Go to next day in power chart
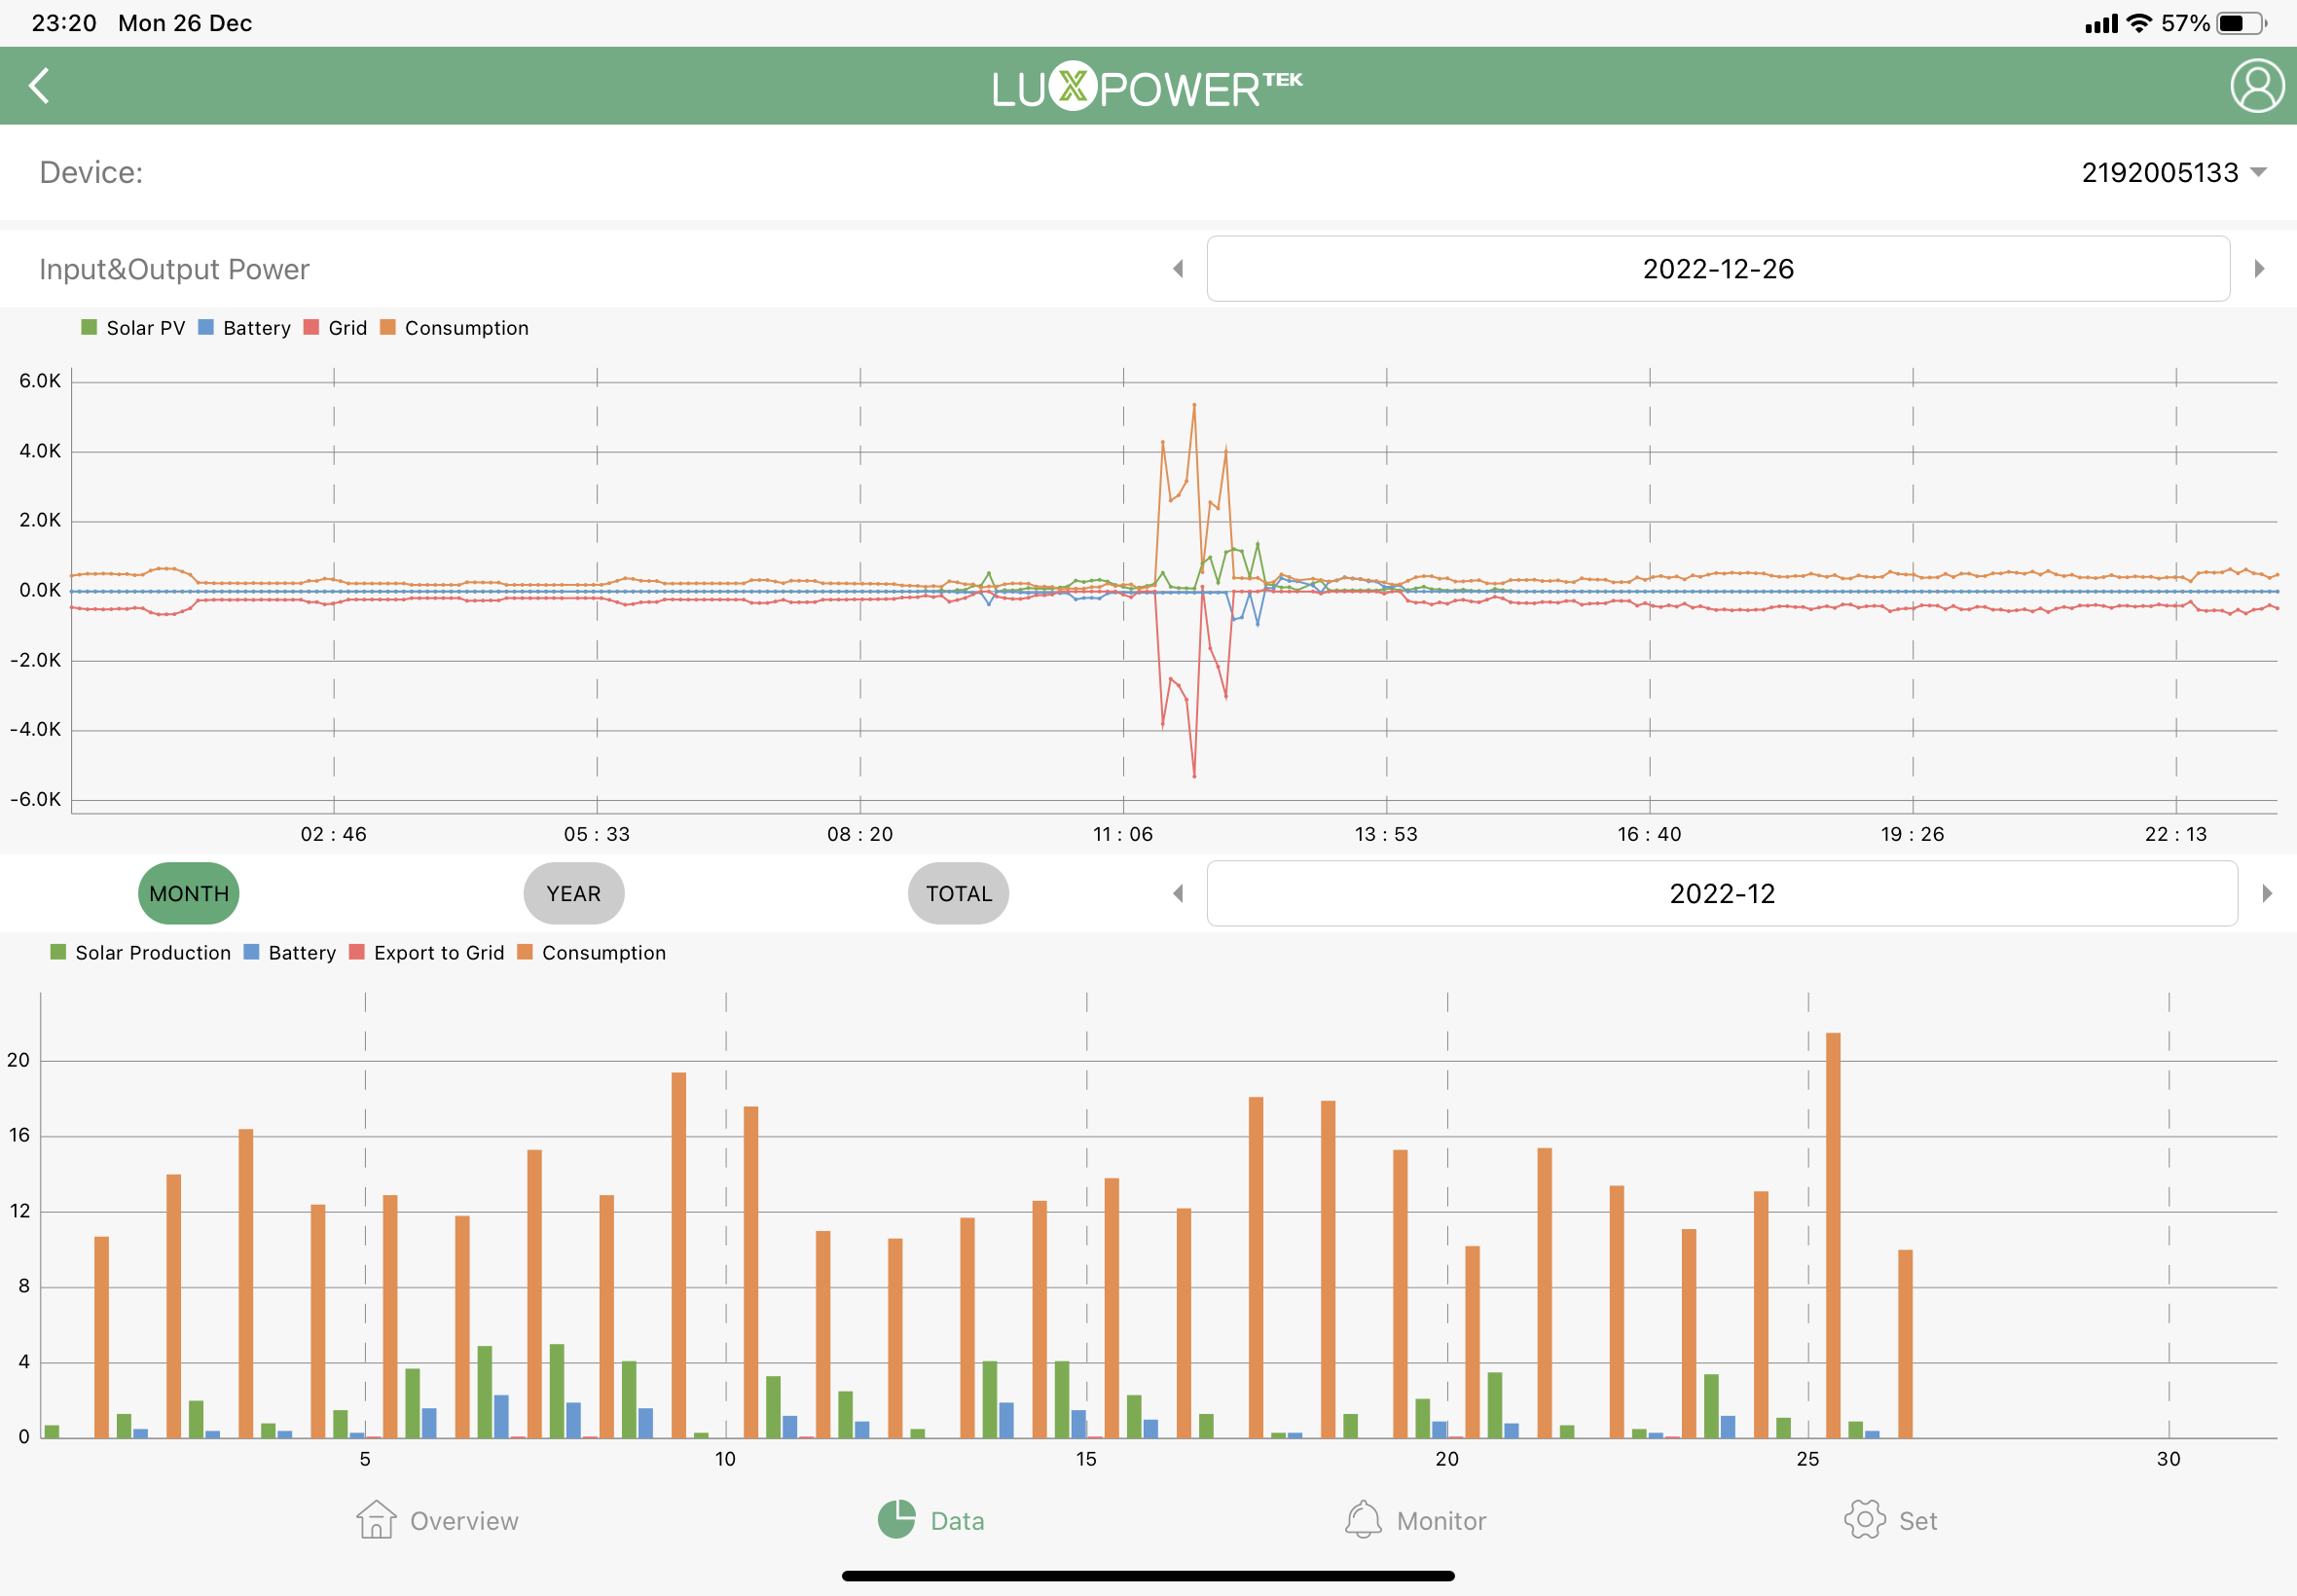 [2259, 269]
